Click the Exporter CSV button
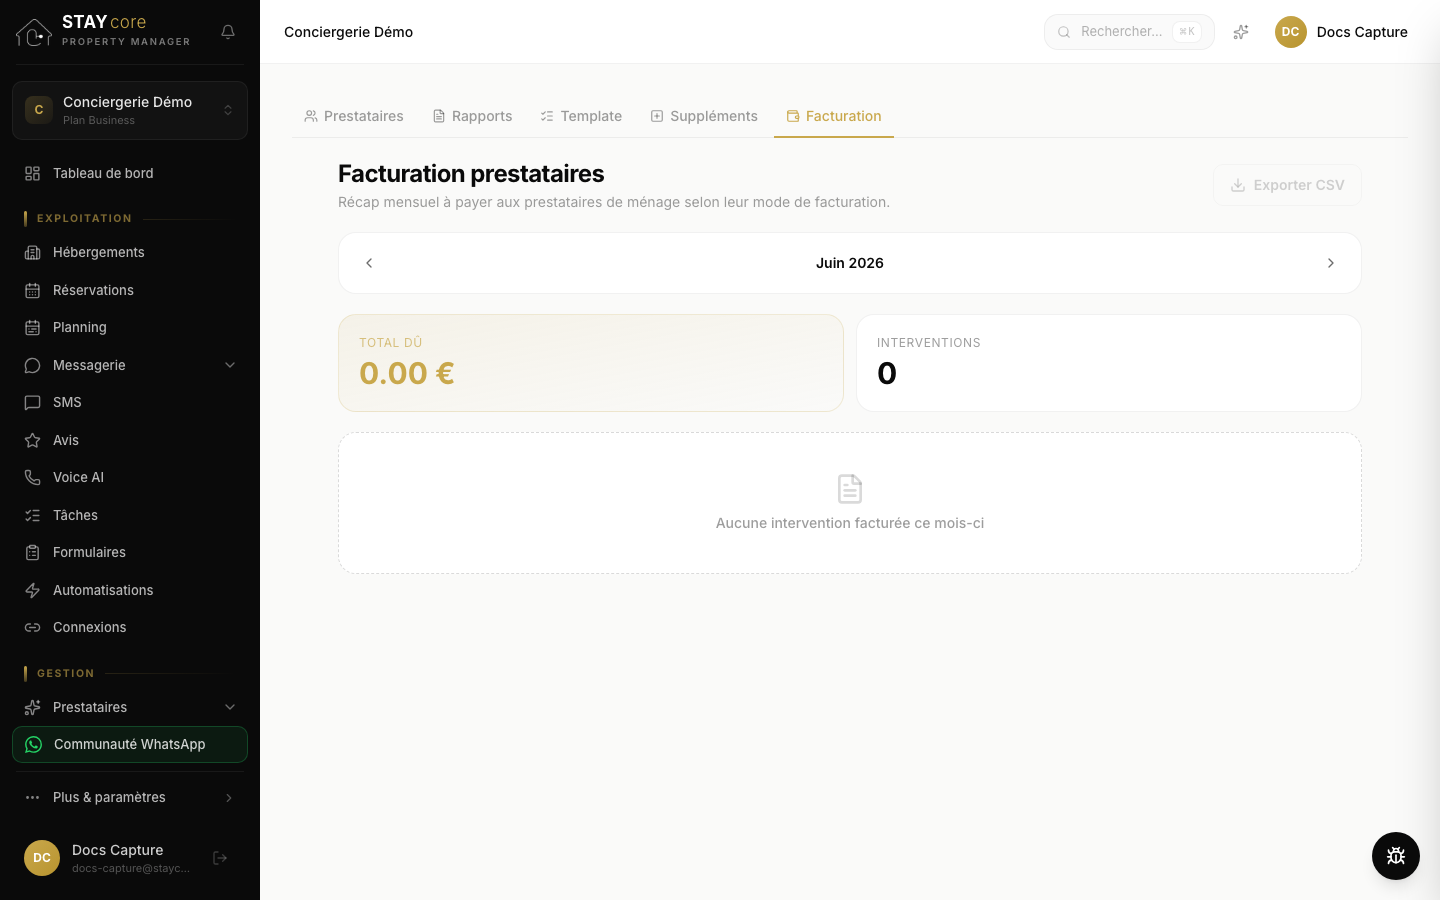The height and width of the screenshot is (900, 1440). click(1287, 185)
